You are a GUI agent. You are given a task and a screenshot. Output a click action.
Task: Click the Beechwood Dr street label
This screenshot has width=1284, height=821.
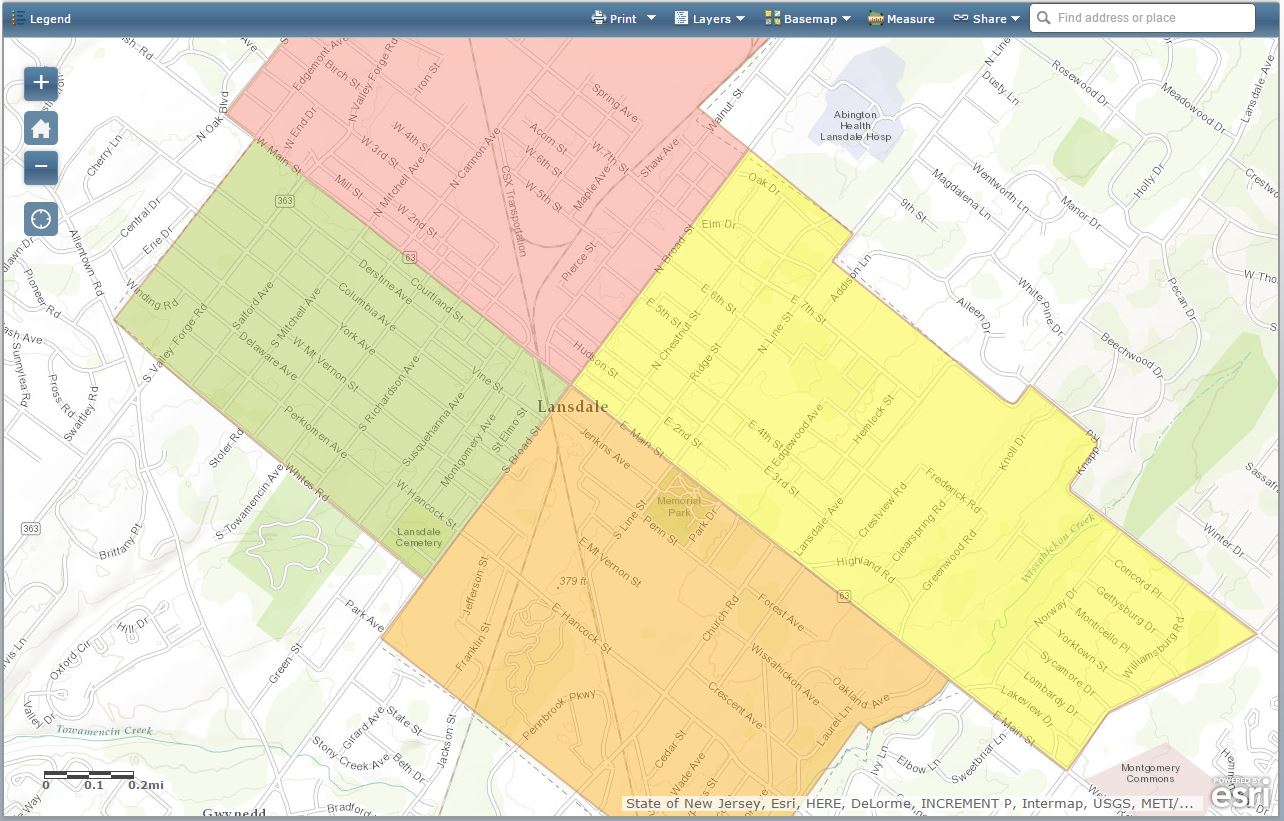1132,356
